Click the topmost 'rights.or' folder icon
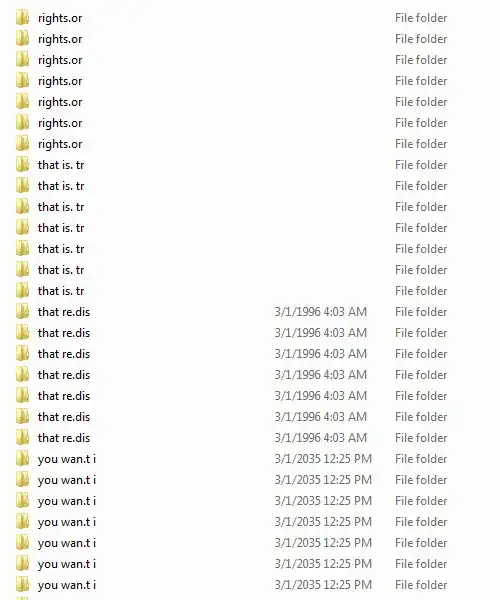500x600 pixels. pos(23,18)
